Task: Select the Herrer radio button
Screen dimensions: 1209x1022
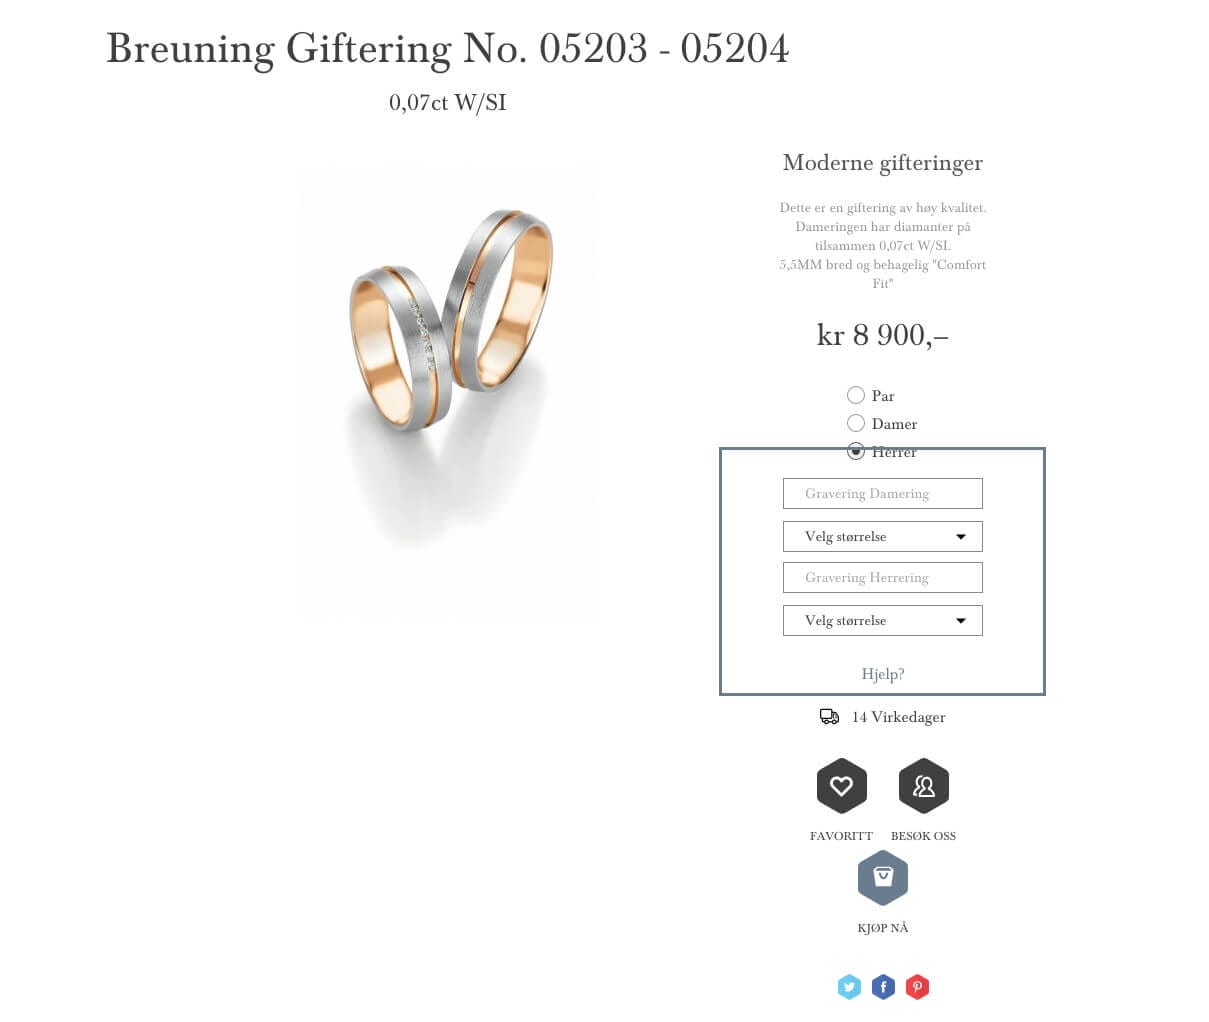Action: pos(856,451)
